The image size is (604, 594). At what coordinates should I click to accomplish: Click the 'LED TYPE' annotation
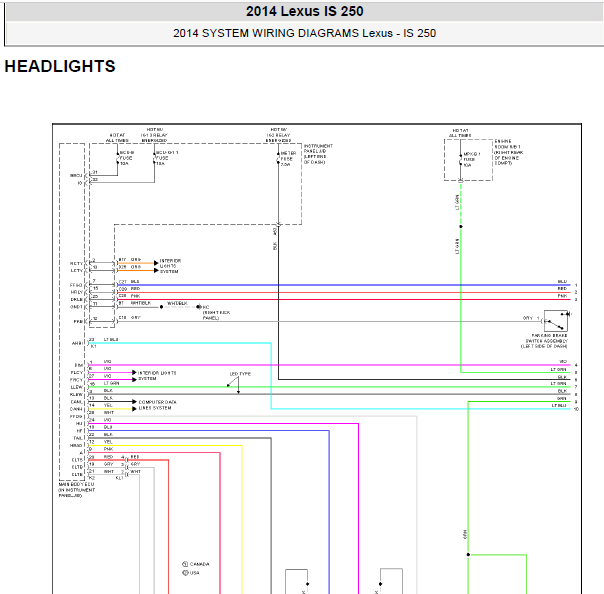click(x=240, y=374)
